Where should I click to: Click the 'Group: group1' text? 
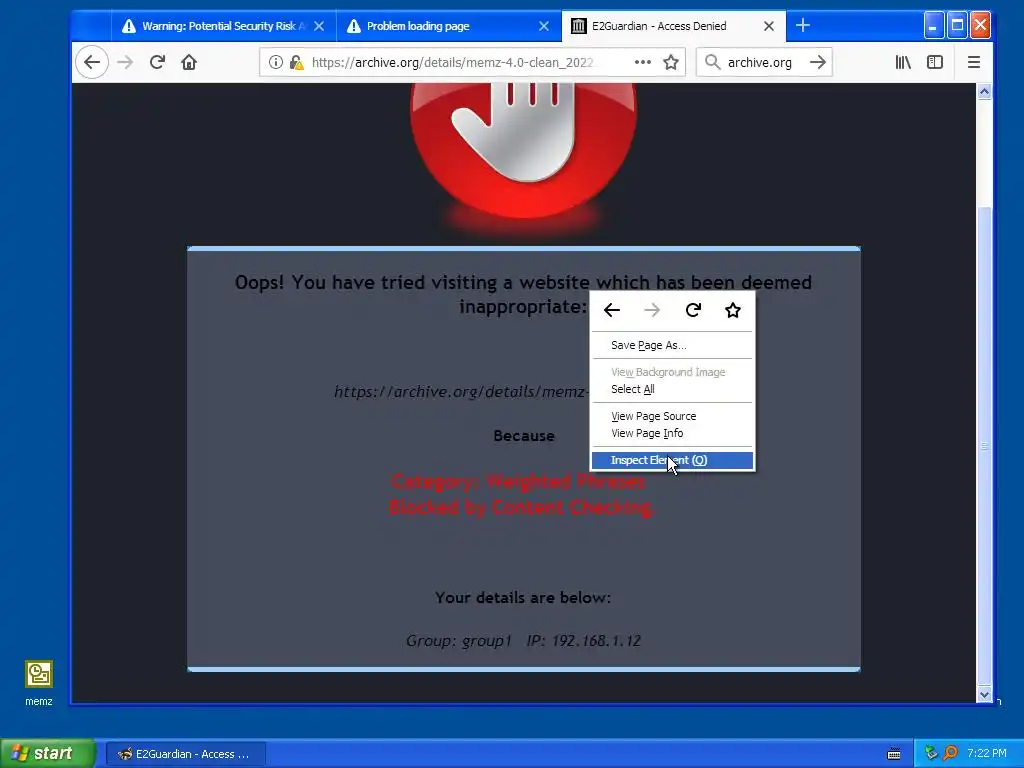pyautogui.click(x=458, y=641)
